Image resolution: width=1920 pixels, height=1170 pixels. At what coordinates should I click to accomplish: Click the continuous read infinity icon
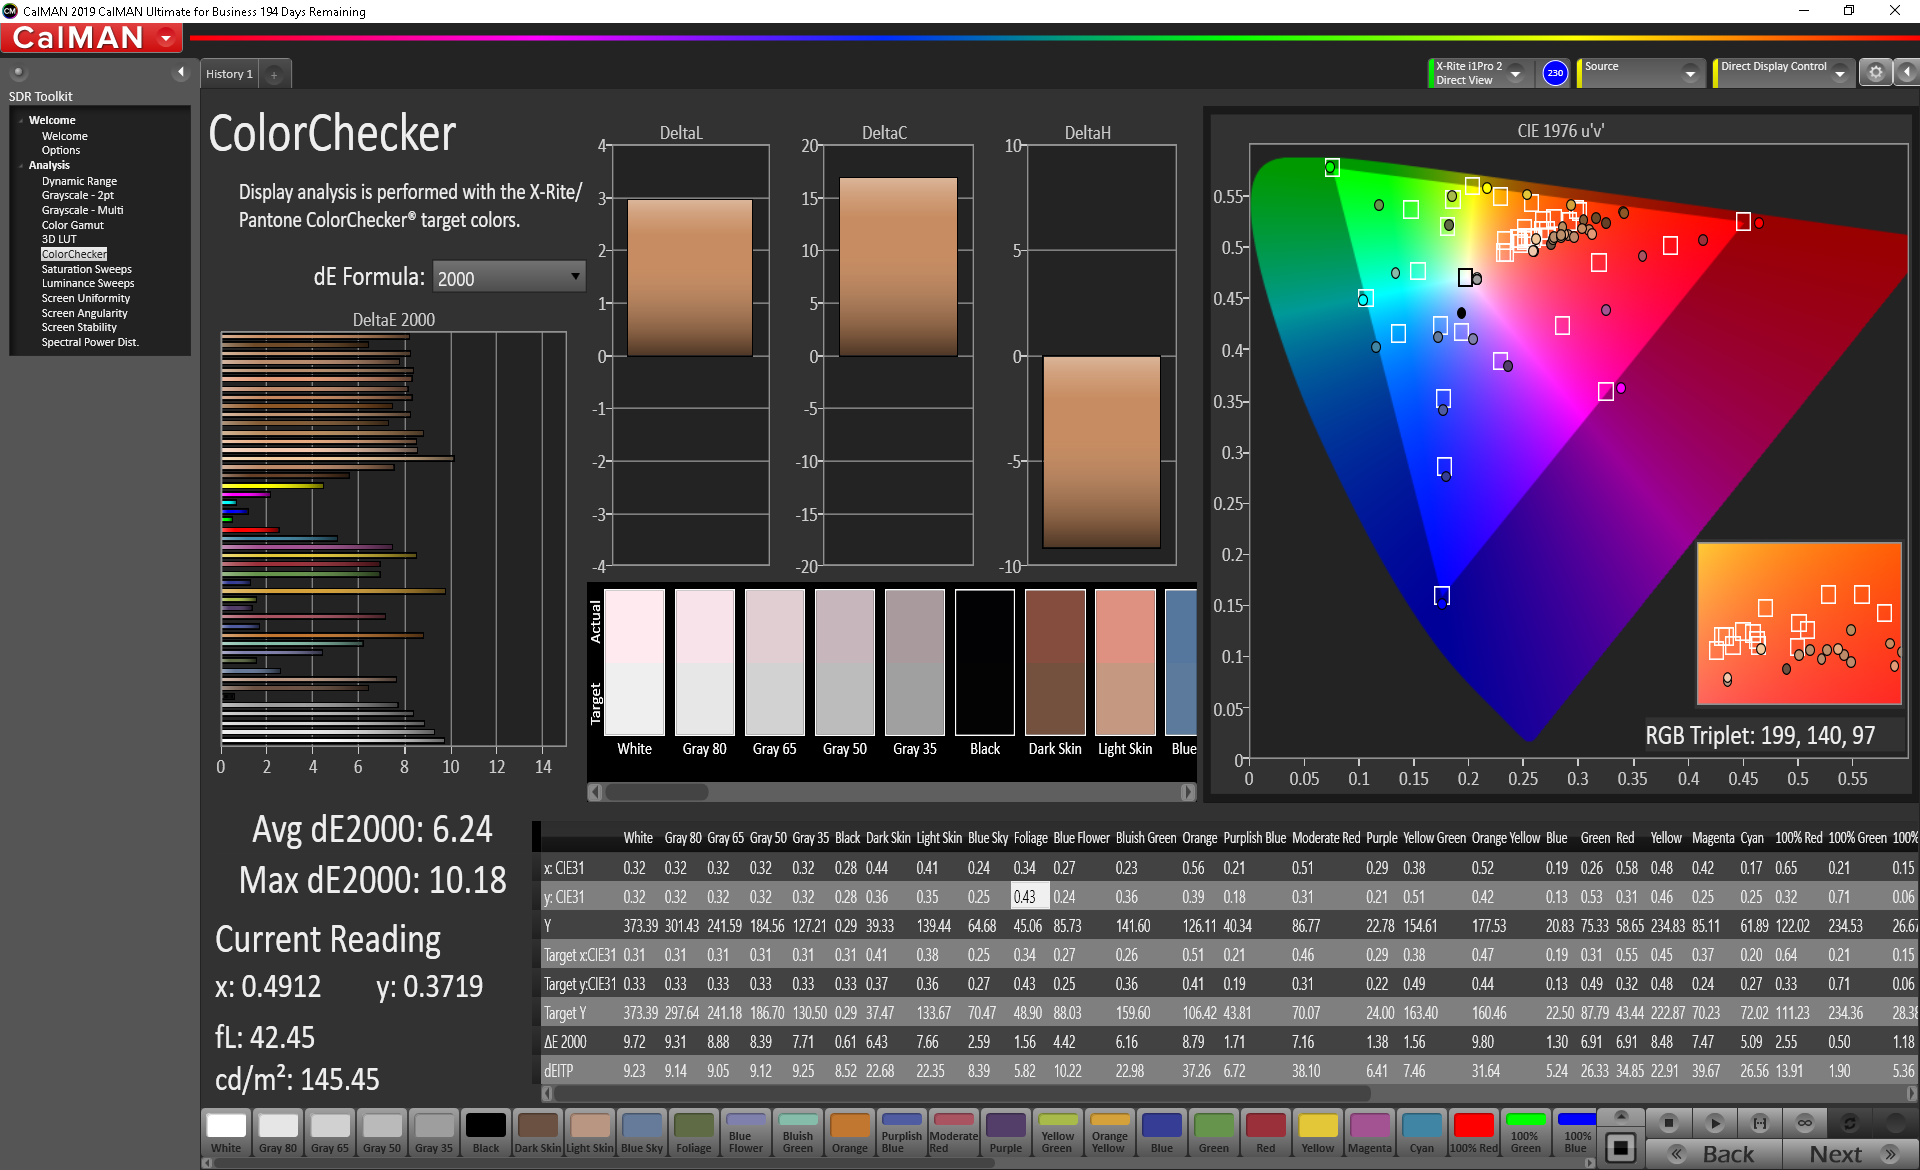tap(1805, 1123)
